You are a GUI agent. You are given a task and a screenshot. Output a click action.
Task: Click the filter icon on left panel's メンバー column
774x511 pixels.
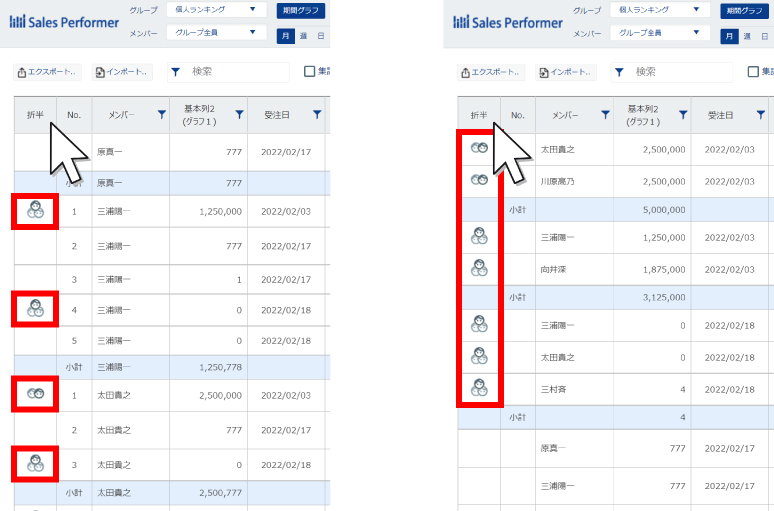tap(162, 116)
